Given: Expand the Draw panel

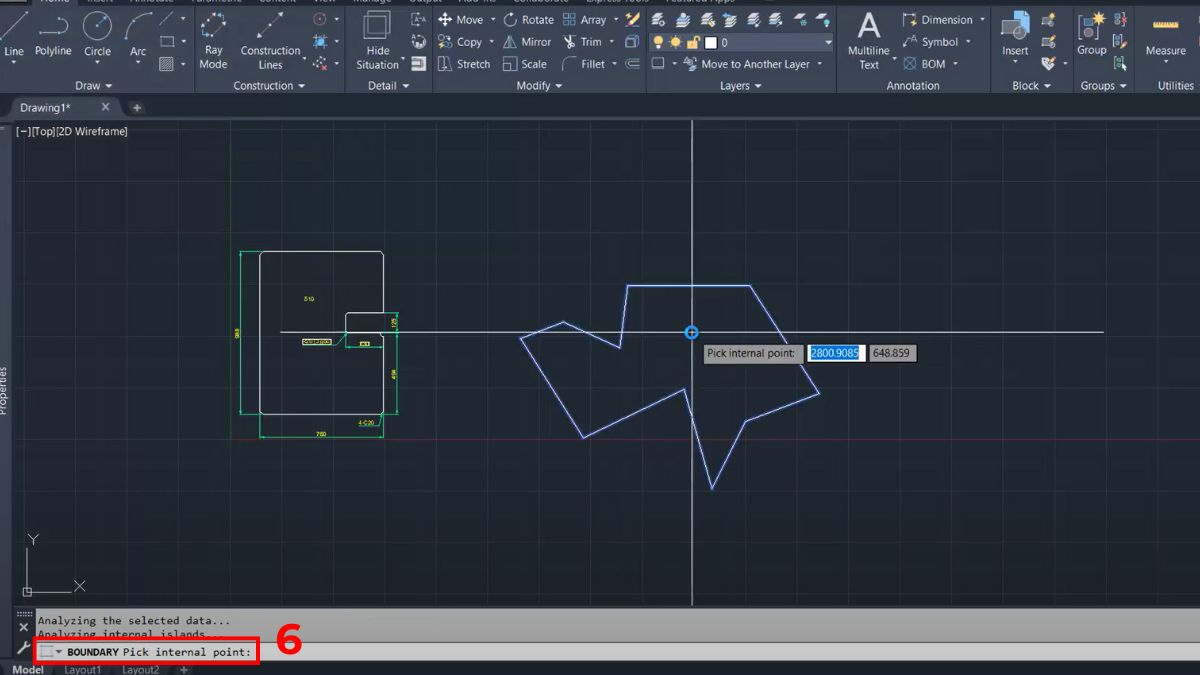Looking at the screenshot, I should click(94, 86).
